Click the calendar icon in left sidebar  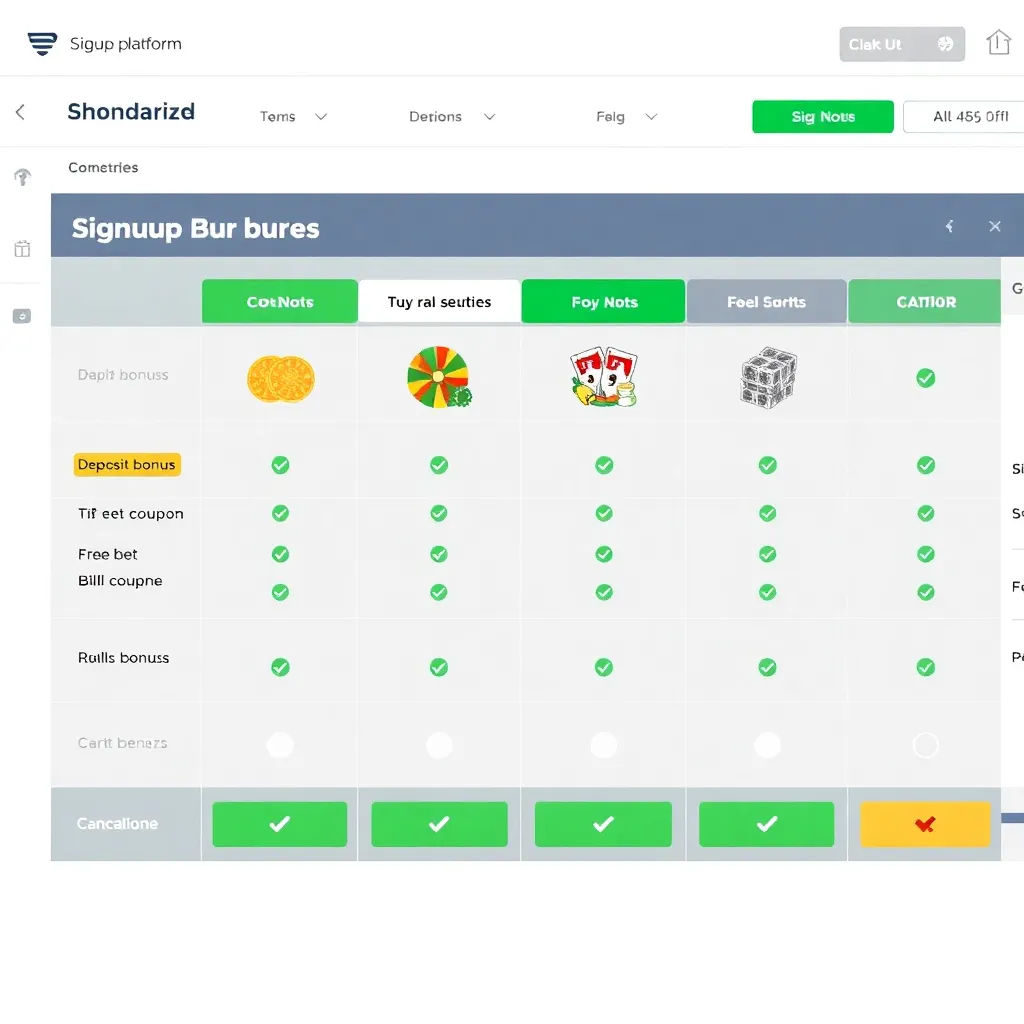point(22,248)
